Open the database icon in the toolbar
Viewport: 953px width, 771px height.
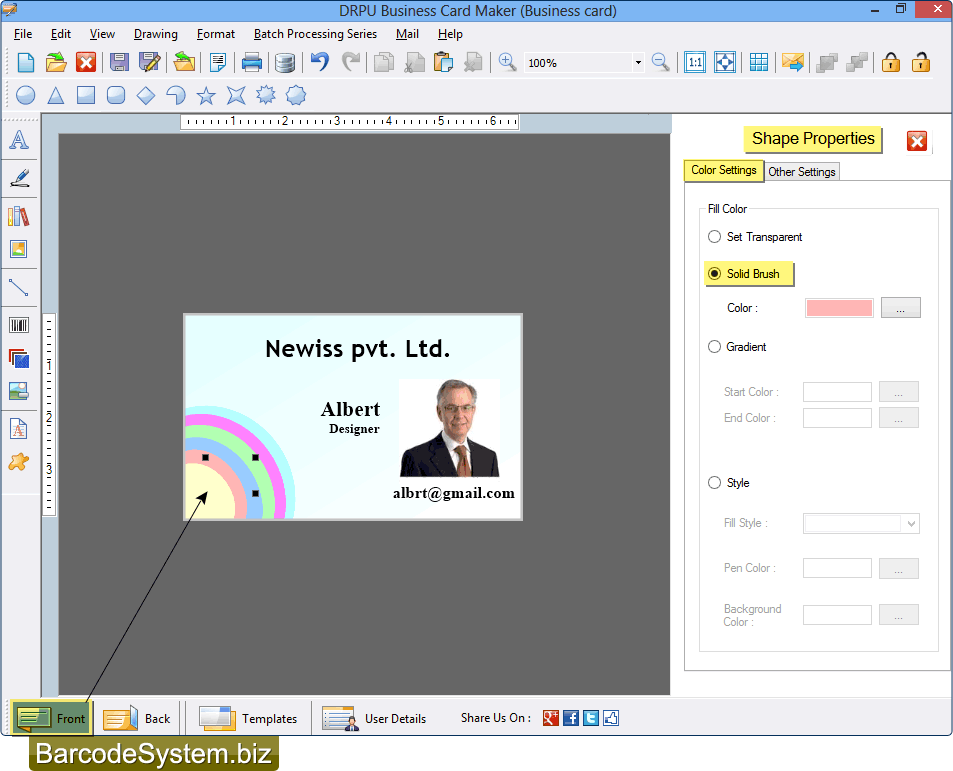pos(284,63)
